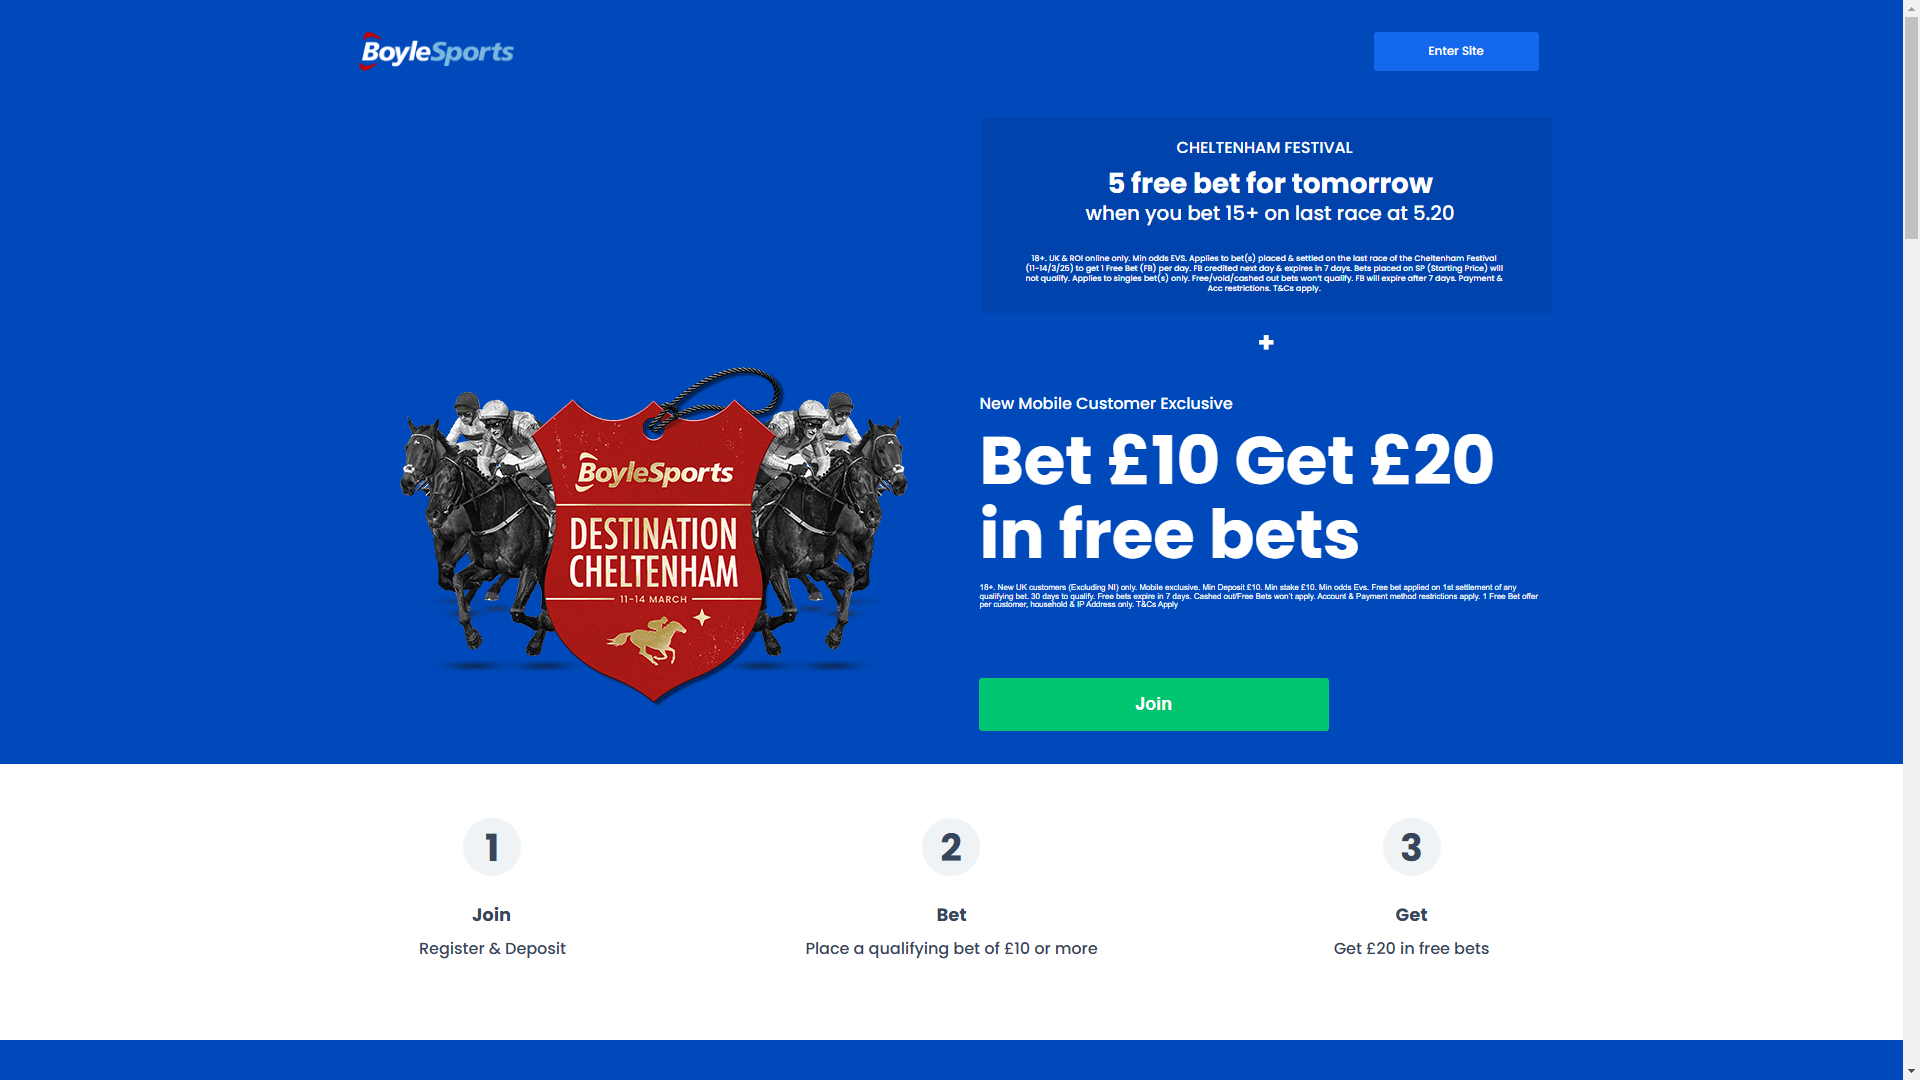Viewport: 1920px width, 1080px height.
Task: Click the white plus icon between offers
Action: point(1265,343)
